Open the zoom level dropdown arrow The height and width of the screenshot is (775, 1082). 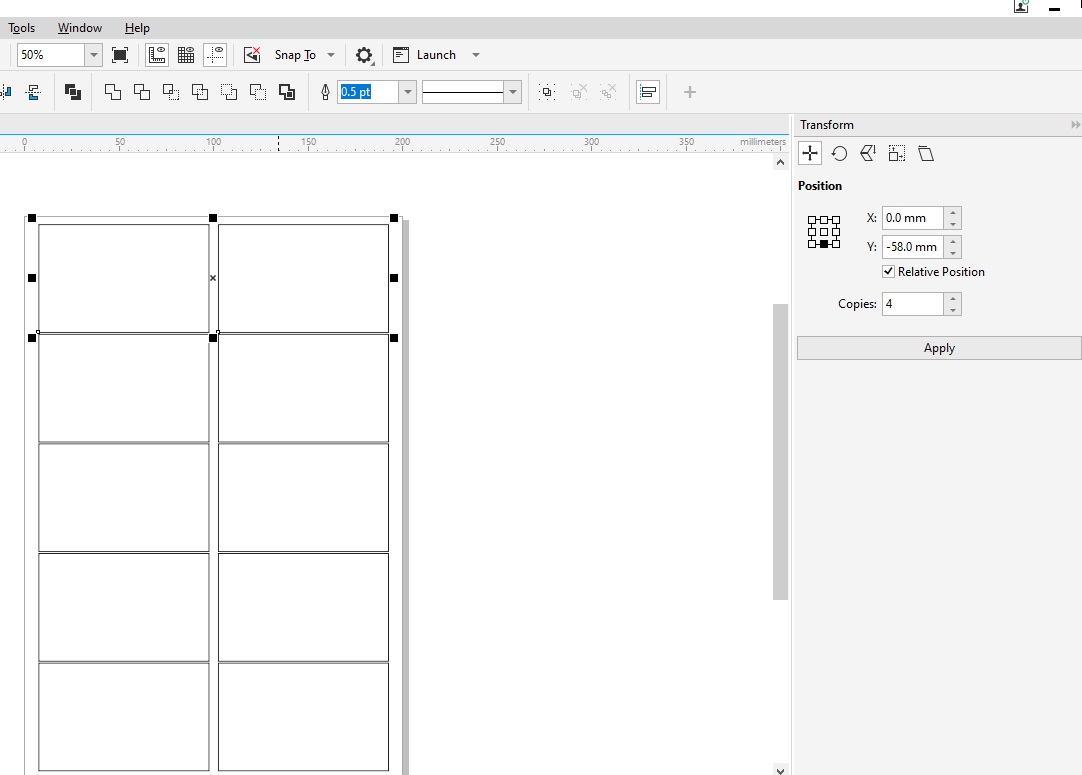coord(94,55)
